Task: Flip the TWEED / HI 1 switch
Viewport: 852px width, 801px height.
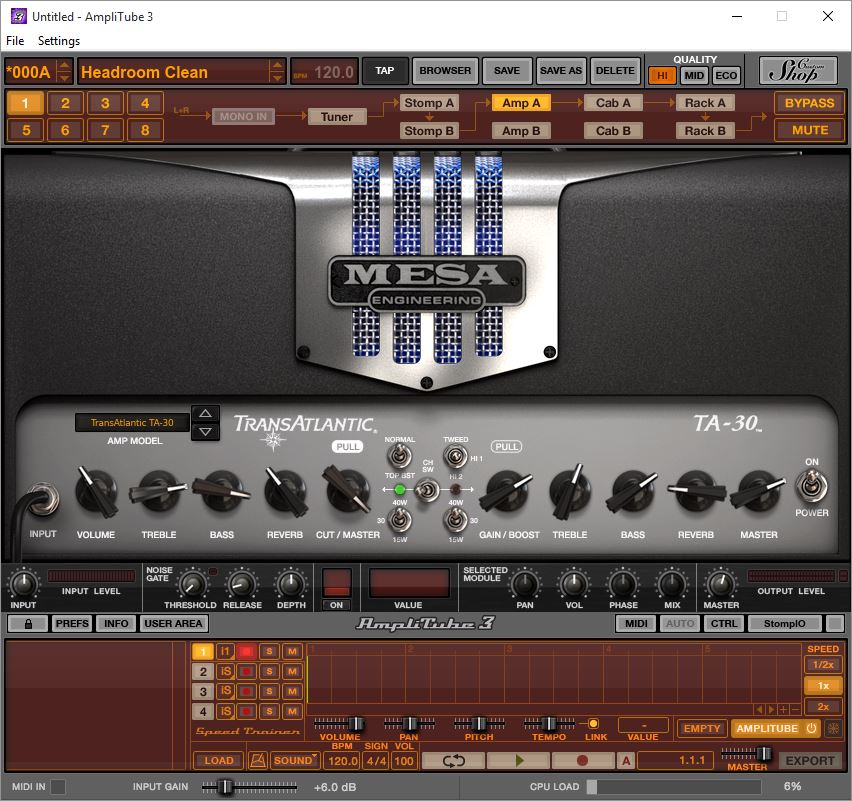Action: click(x=455, y=456)
